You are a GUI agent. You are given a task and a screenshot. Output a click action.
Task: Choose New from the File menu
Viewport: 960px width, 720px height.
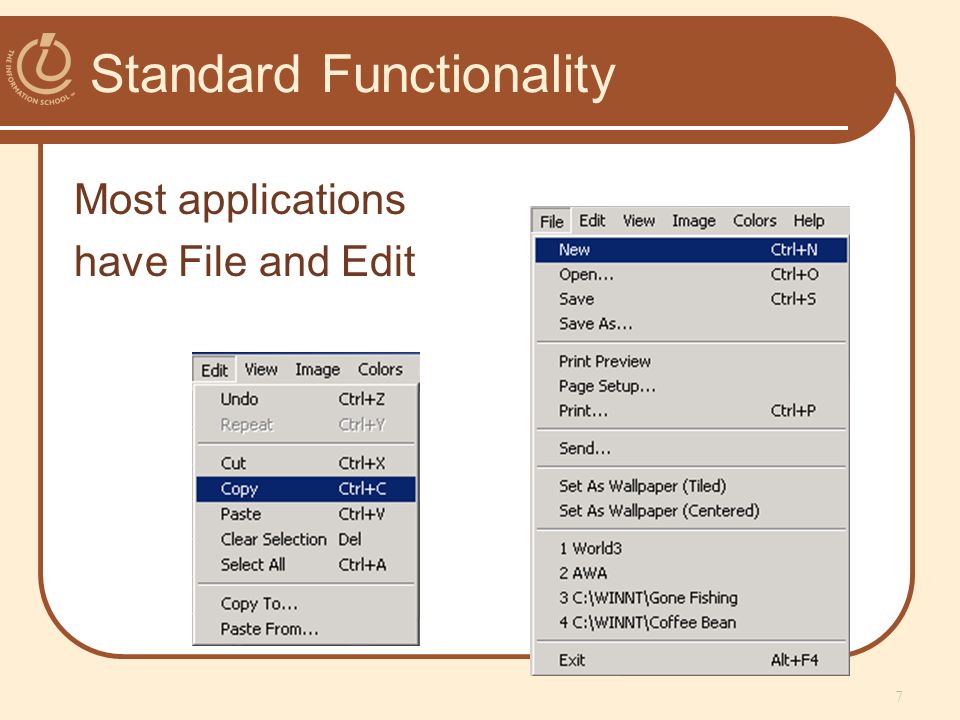tap(691, 250)
